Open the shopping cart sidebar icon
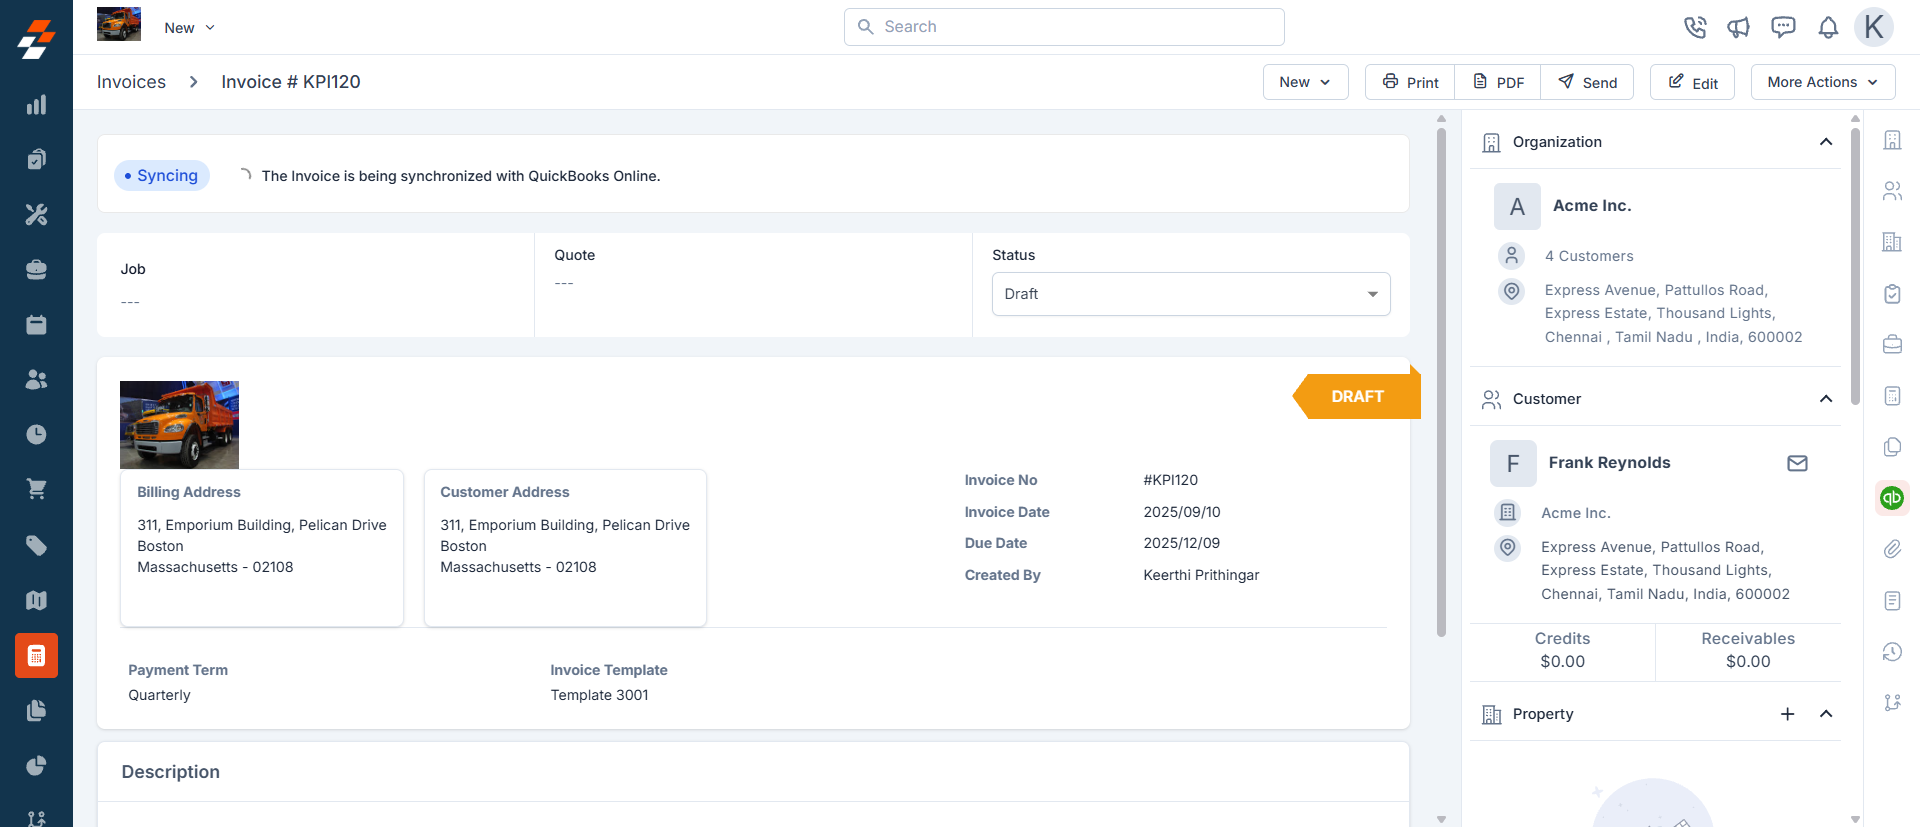1920x827 pixels. (36, 489)
